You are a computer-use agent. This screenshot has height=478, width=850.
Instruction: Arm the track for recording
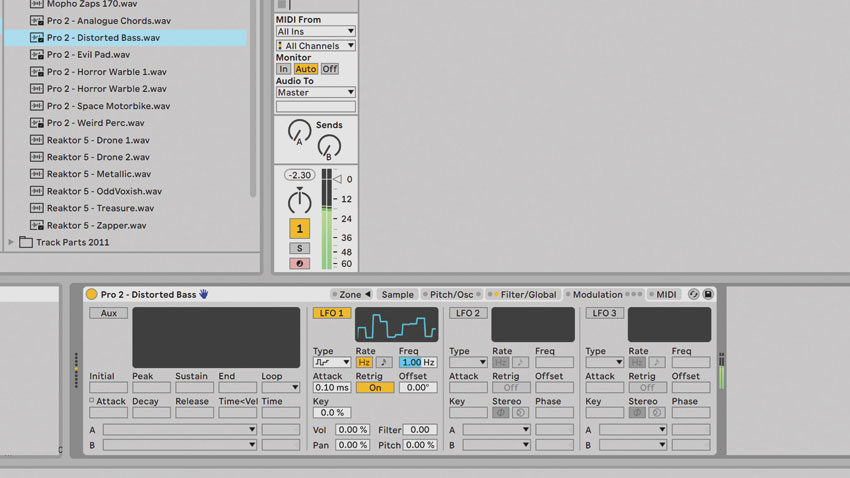[299, 263]
